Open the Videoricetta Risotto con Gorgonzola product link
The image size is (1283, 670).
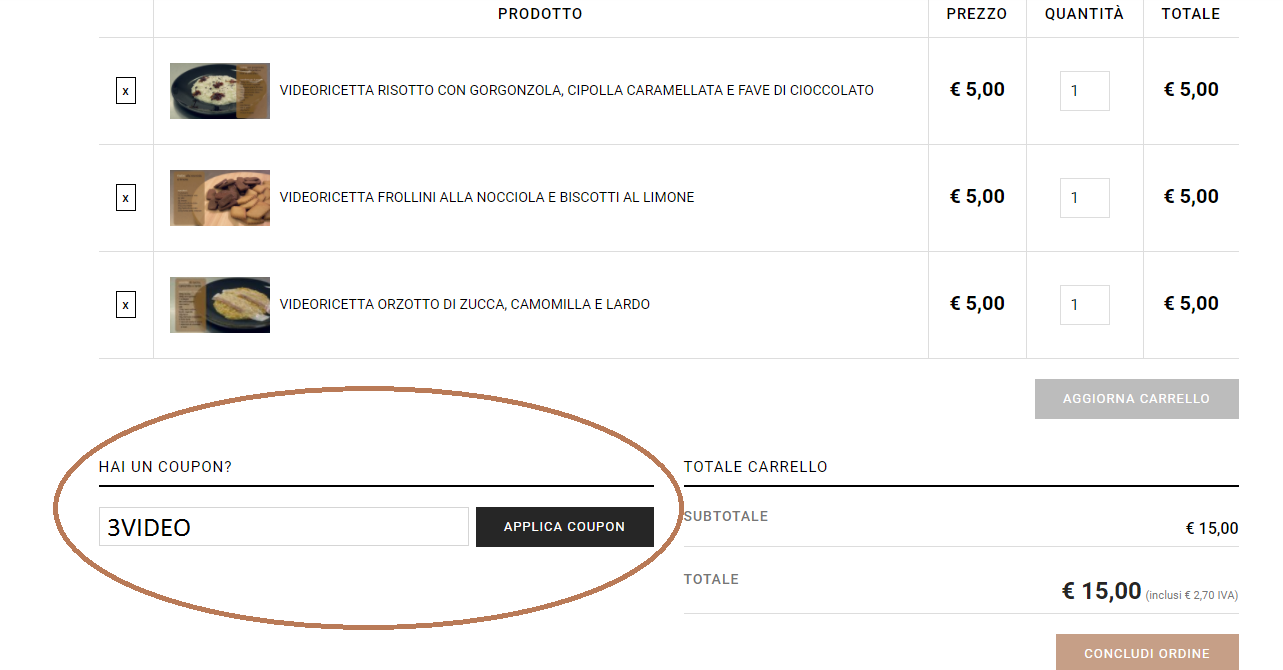click(577, 91)
